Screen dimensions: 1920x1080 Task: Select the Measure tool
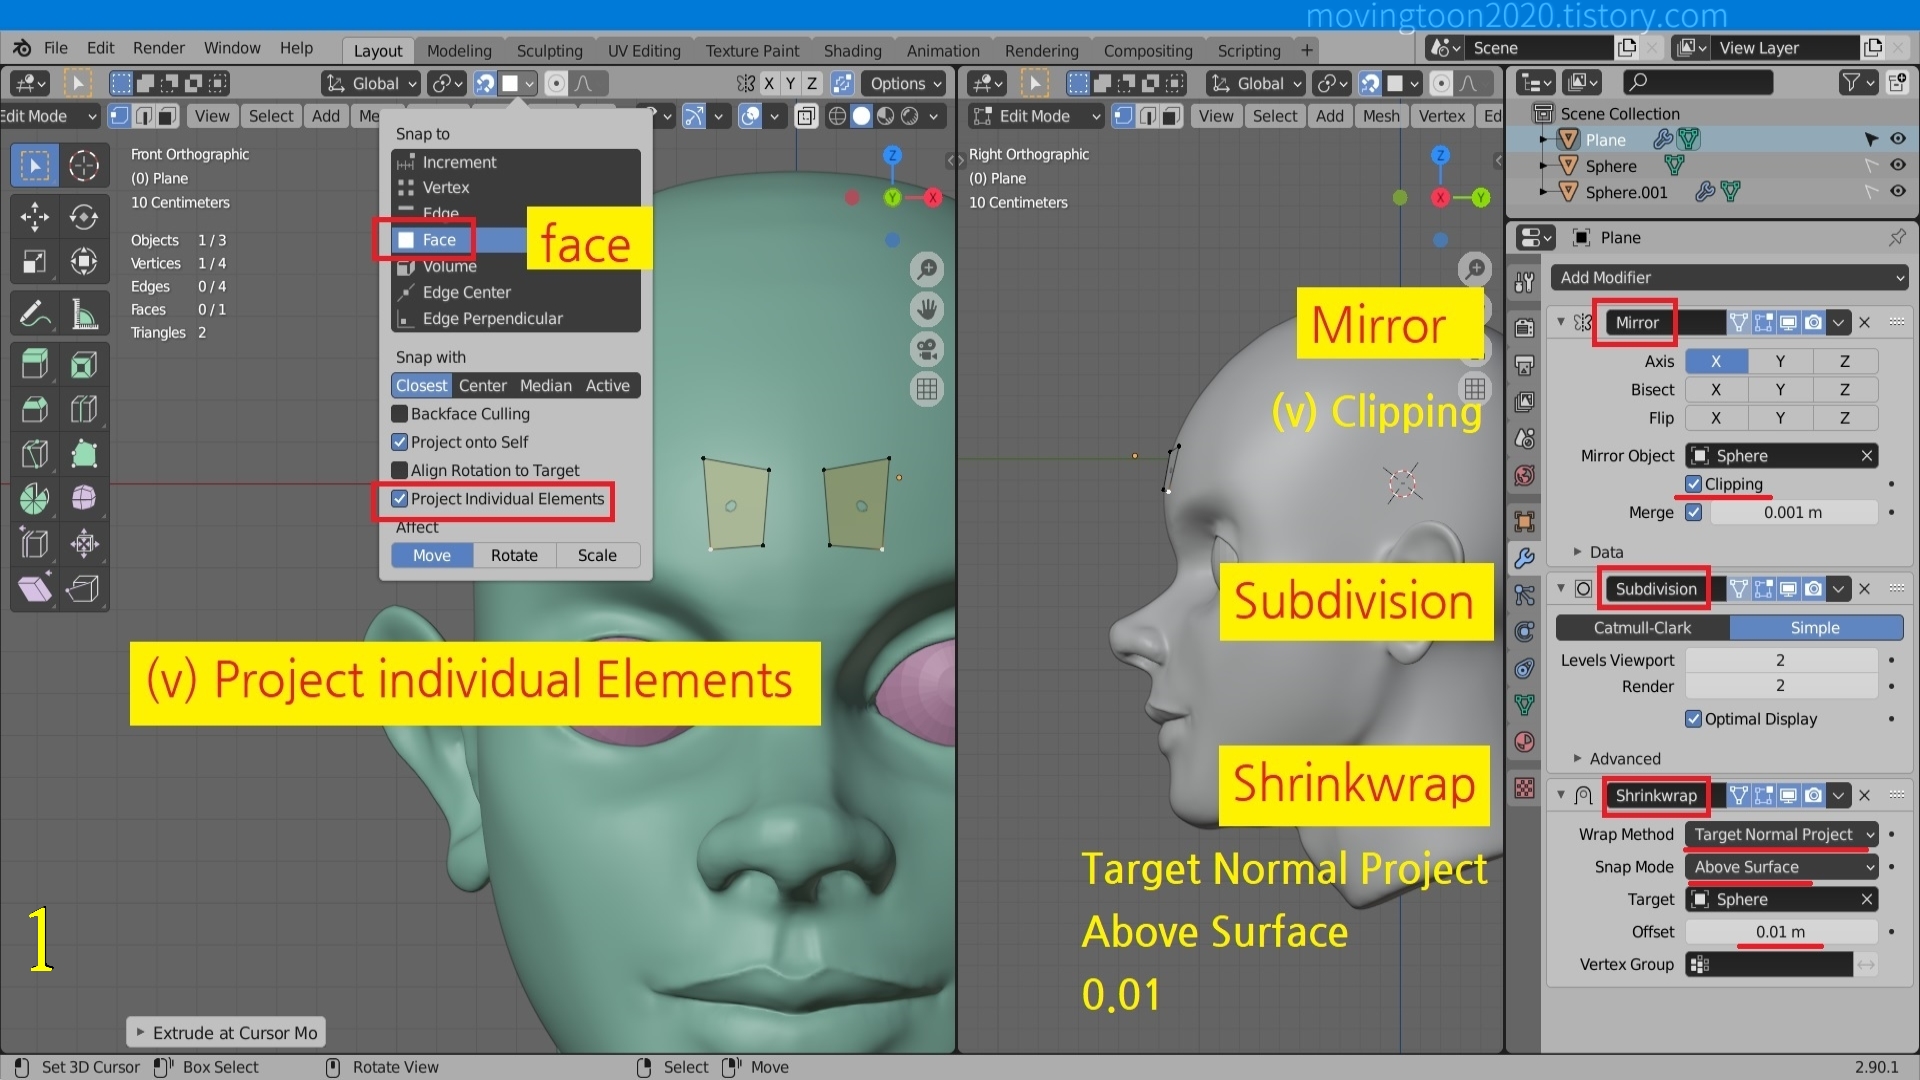83,314
